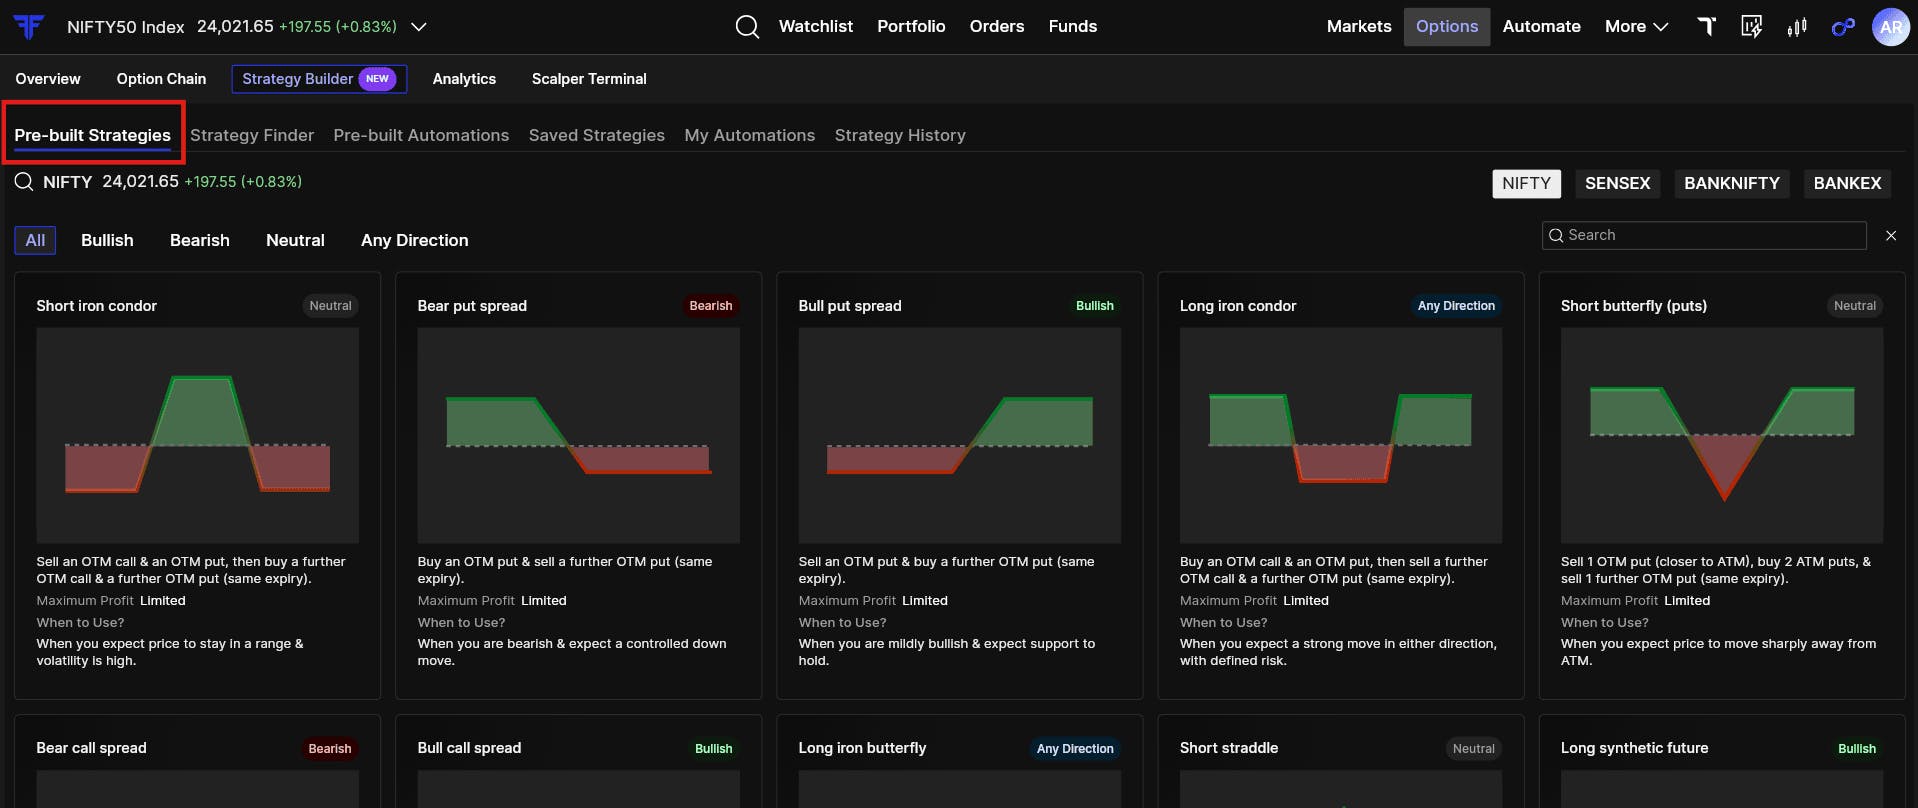
Task: Click the stylized T terminal icon
Action: tap(1707, 26)
